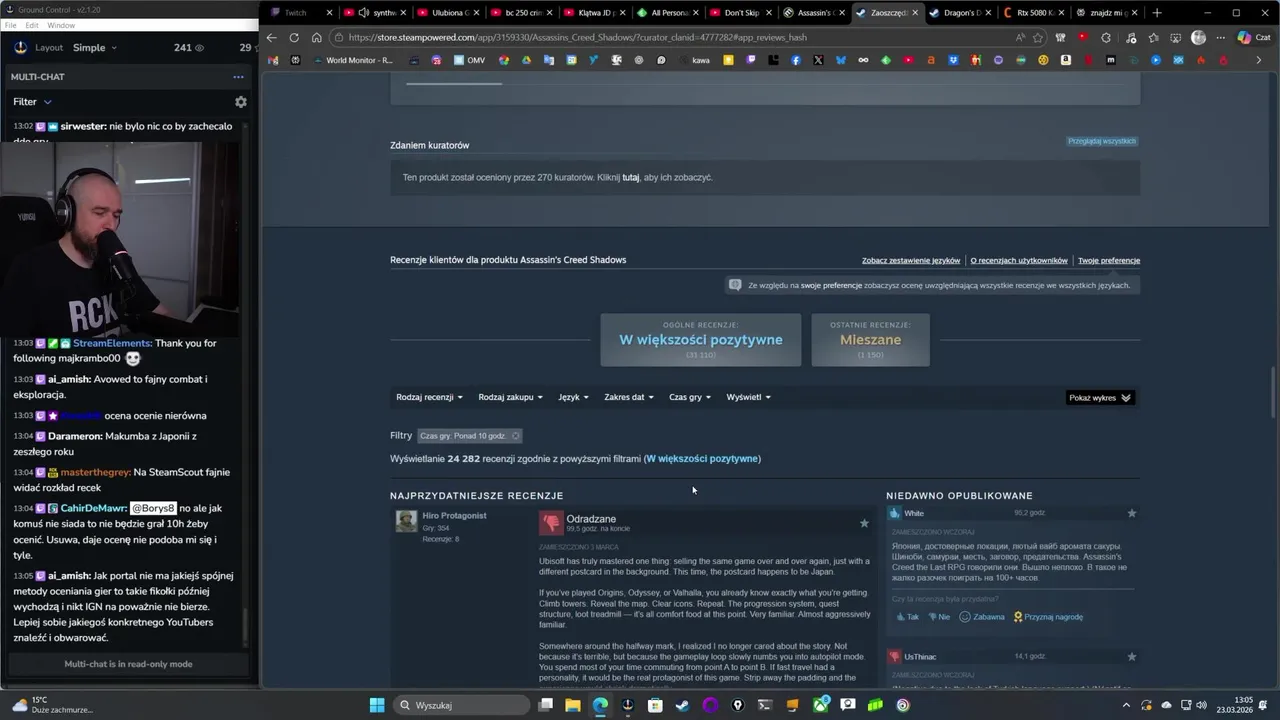This screenshot has height=720, width=1280.
Task: Click the Windows search box Wyszukaj
Action: pos(459,705)
